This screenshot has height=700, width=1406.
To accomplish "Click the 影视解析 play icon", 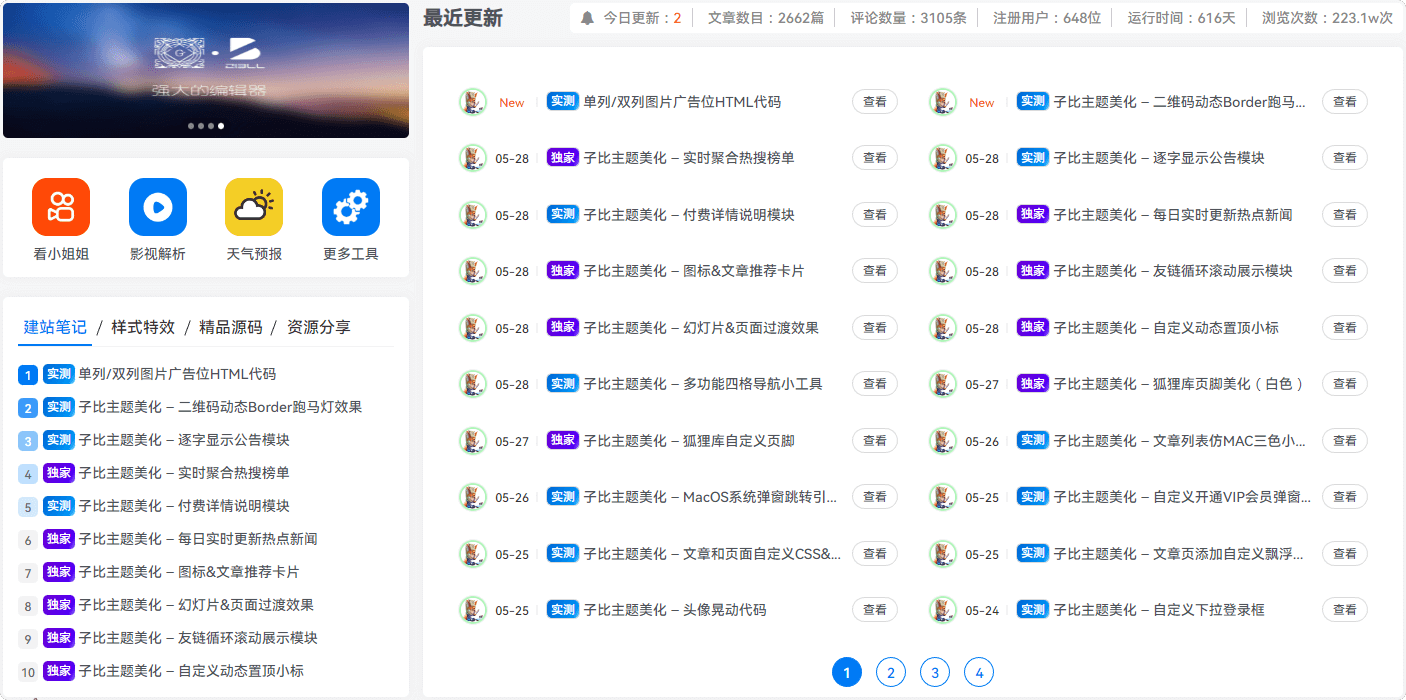I will coord(157,205).
